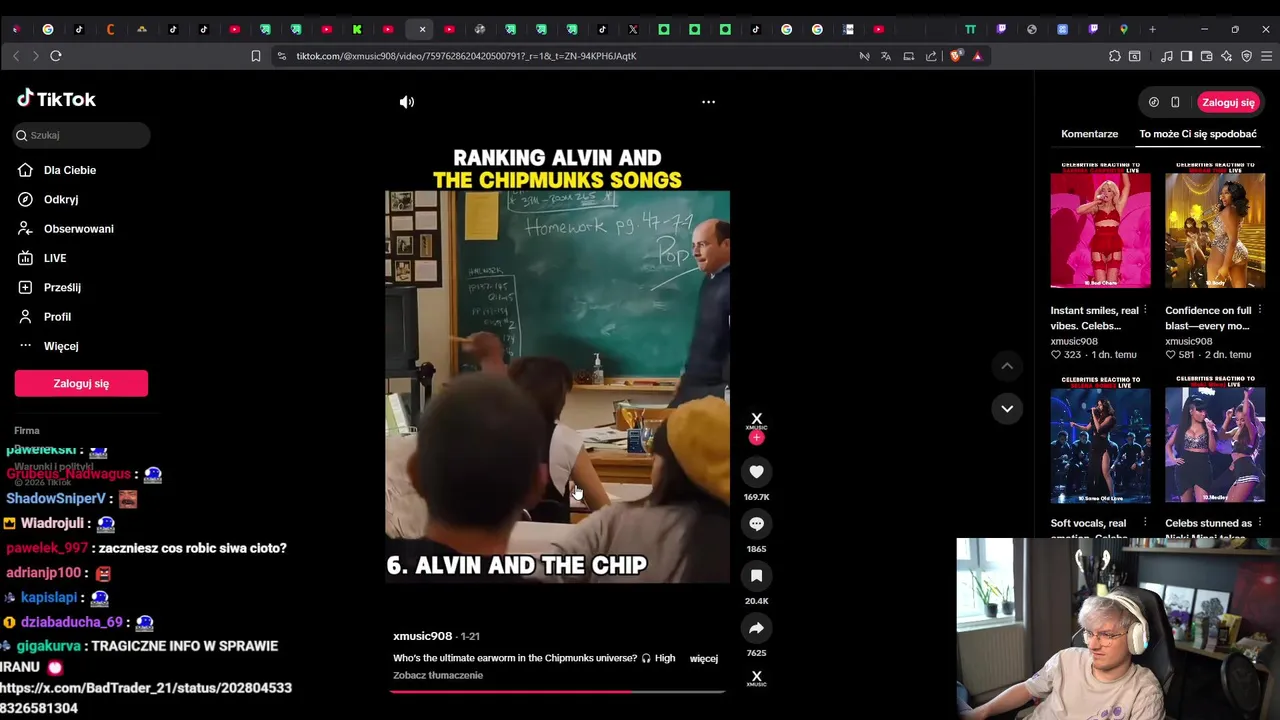
Task: Open the xmusic sound disc icon
Action: point(756,678)
